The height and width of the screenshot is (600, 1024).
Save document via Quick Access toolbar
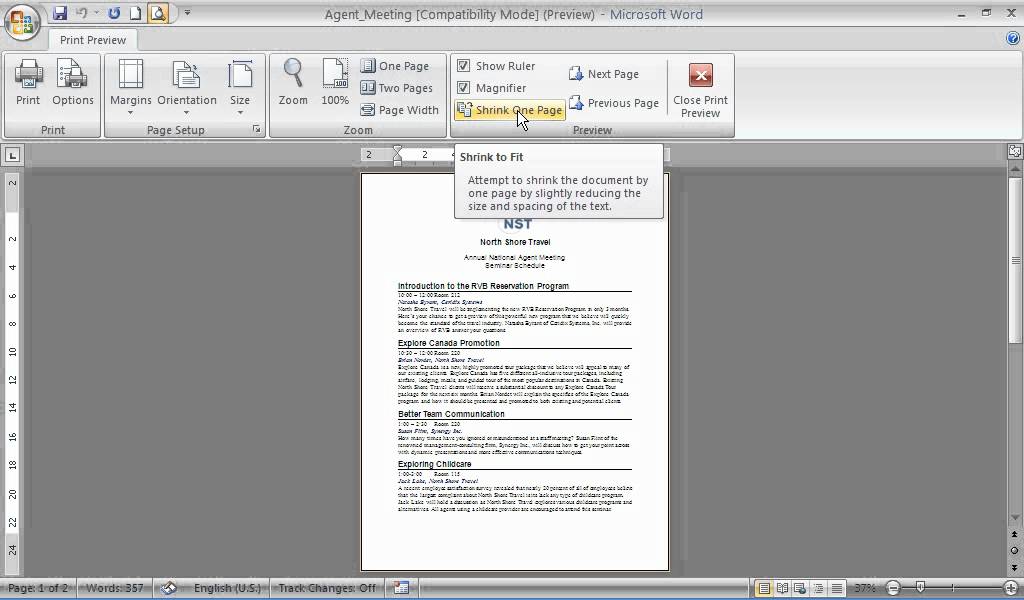click(x=60, y=12)
